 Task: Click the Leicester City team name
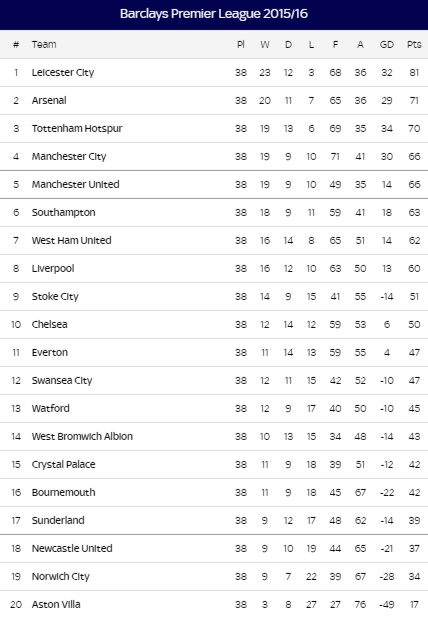pyautogui.click(x=63, y=73)
